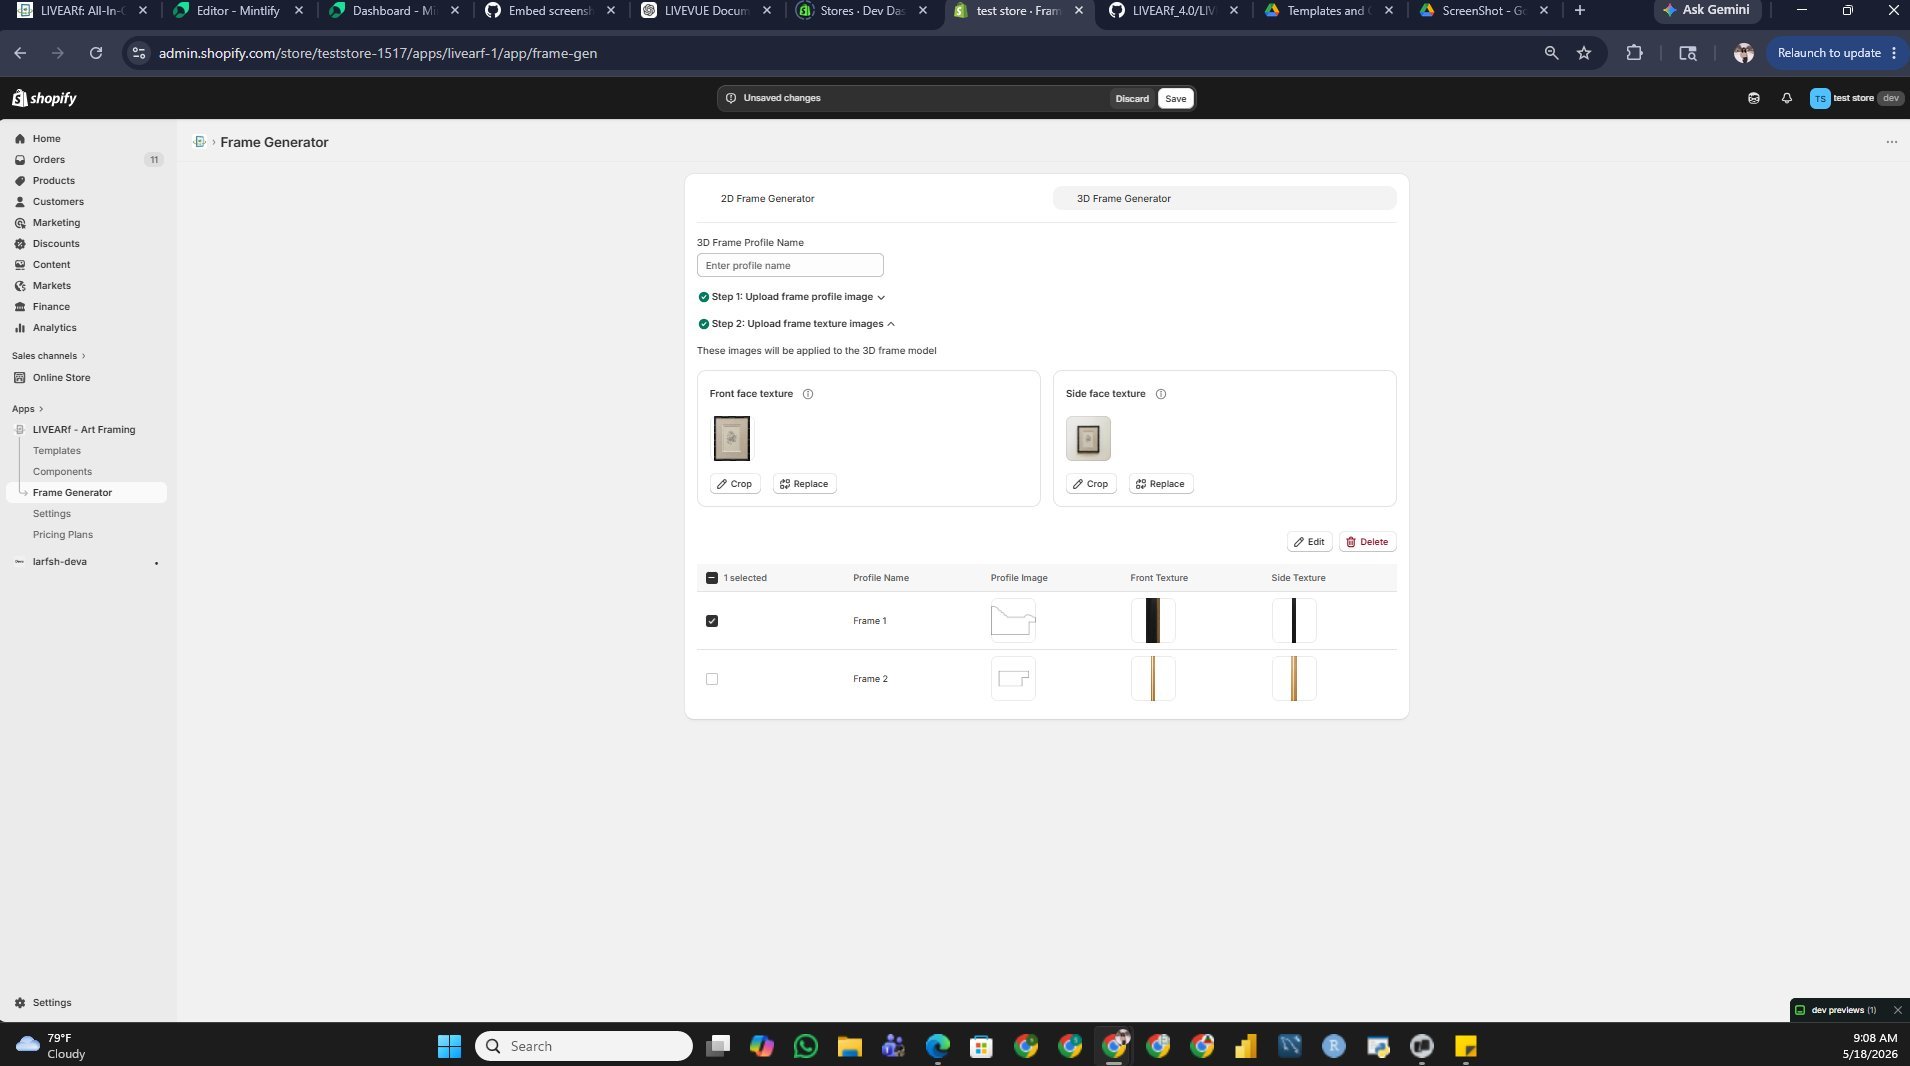This screenshot has height=1066, width=1910.
Task: Click Replace under Front face texture
Action: point(804,484)
